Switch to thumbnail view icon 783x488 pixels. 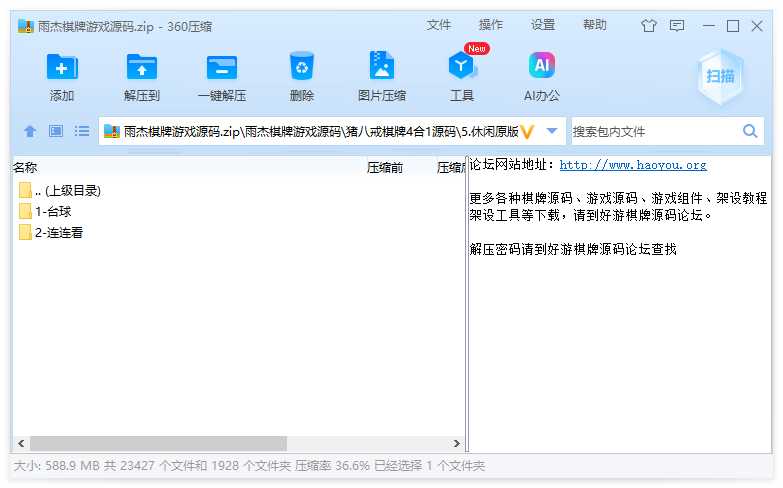[x=55, y=131]
